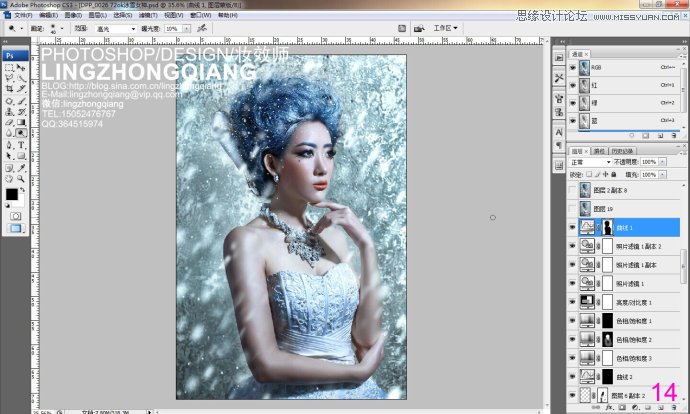Toggle Quick Mask mode
Screen dimensions: 690x414
16,216
